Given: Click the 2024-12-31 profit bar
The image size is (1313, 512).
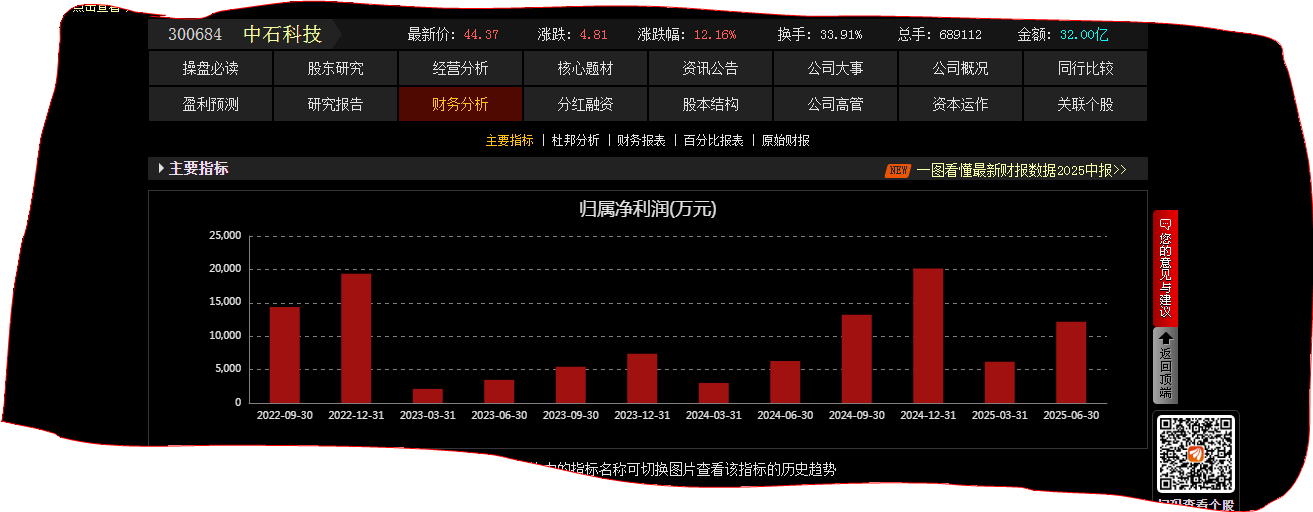Looking at the screenshot, I should coord(928,336).
